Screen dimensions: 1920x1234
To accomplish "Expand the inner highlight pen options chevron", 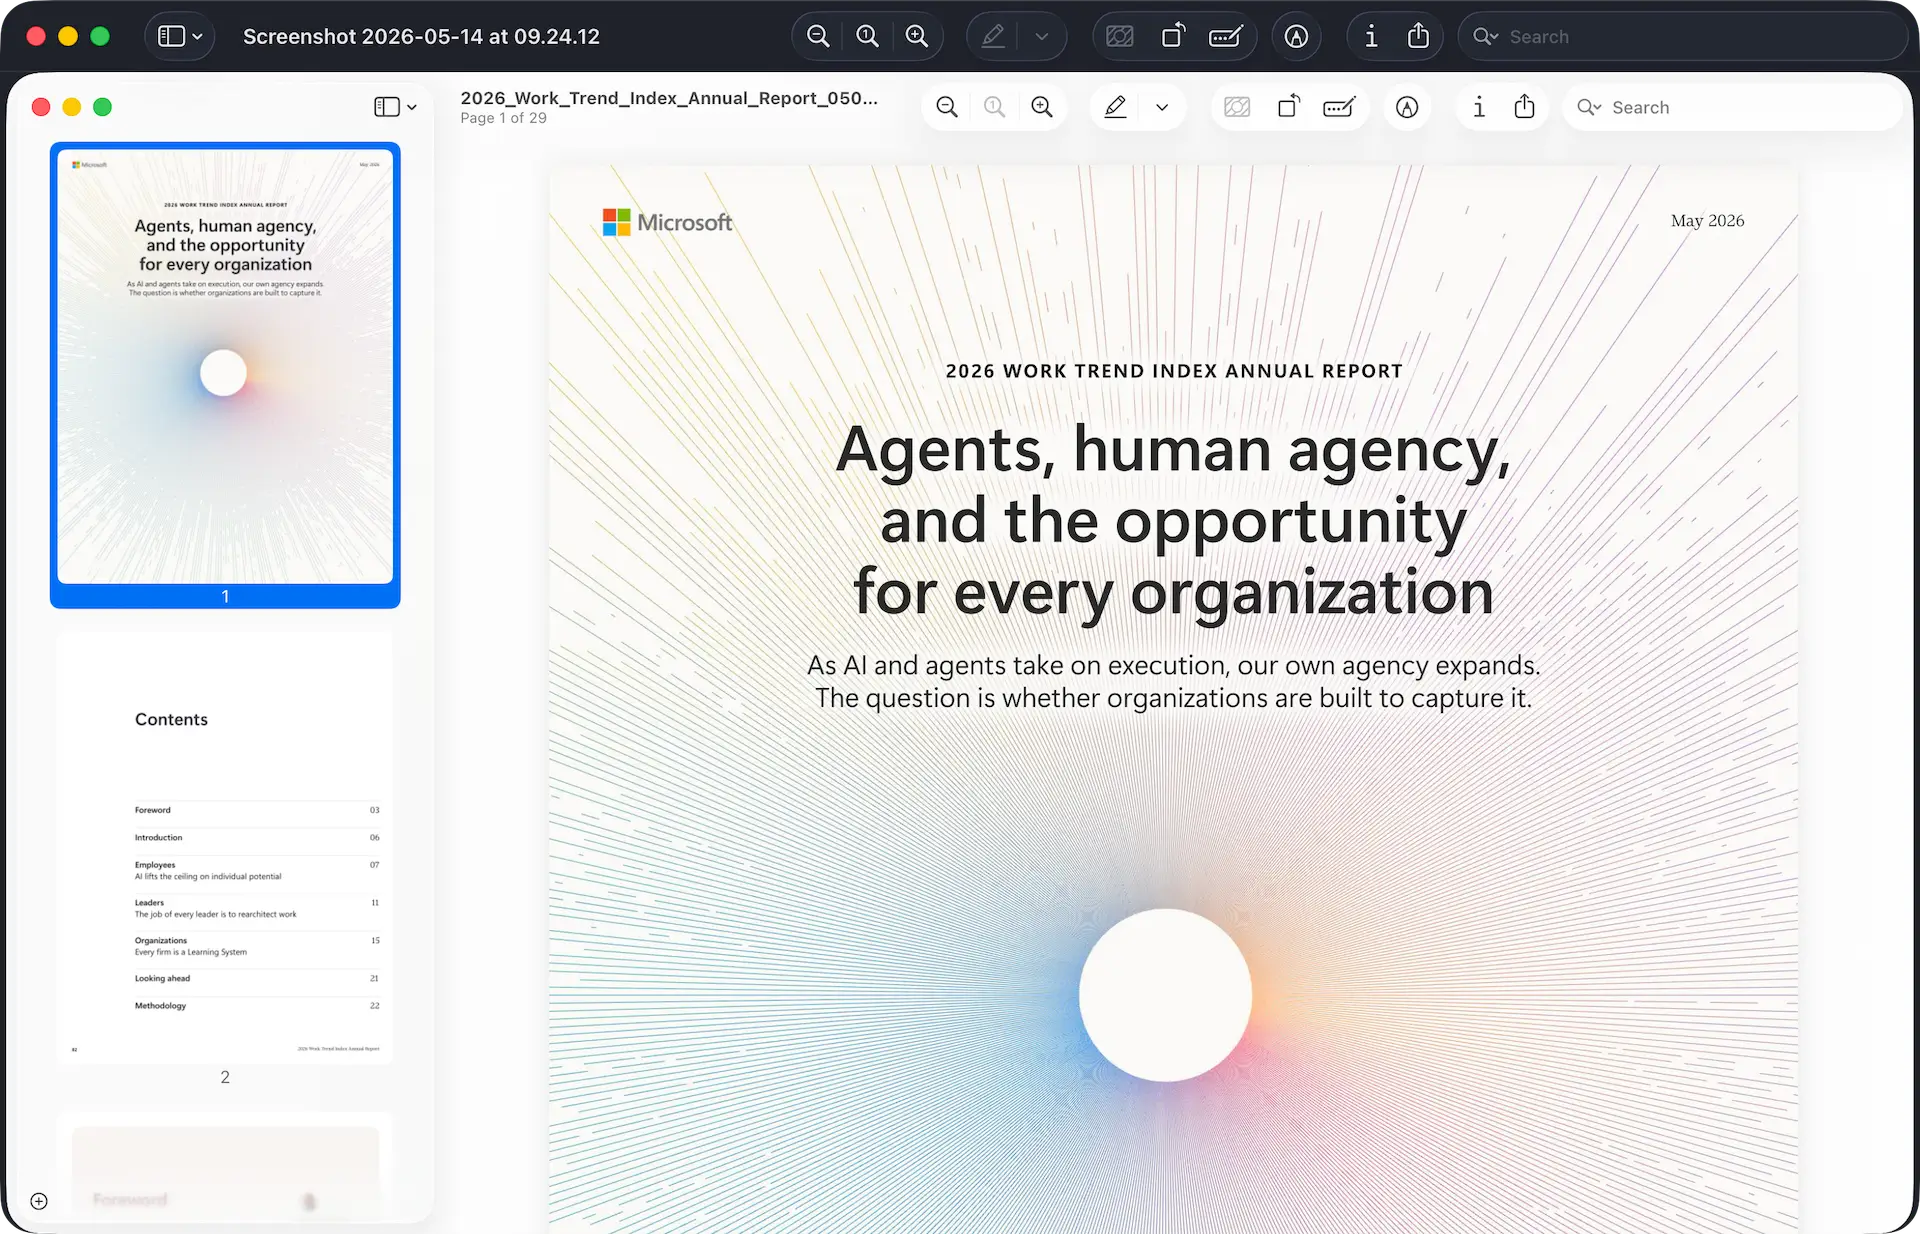I will [x=1162, y=107].
